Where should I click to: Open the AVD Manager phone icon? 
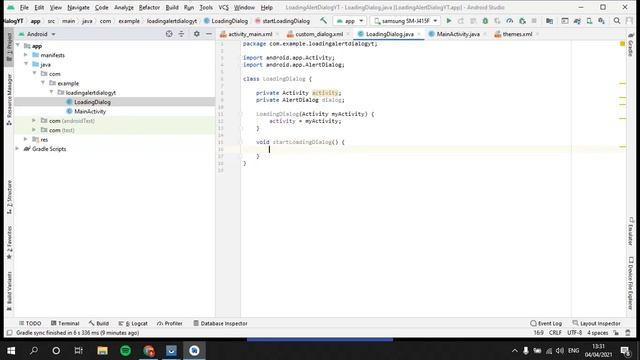tap(589, 20)
